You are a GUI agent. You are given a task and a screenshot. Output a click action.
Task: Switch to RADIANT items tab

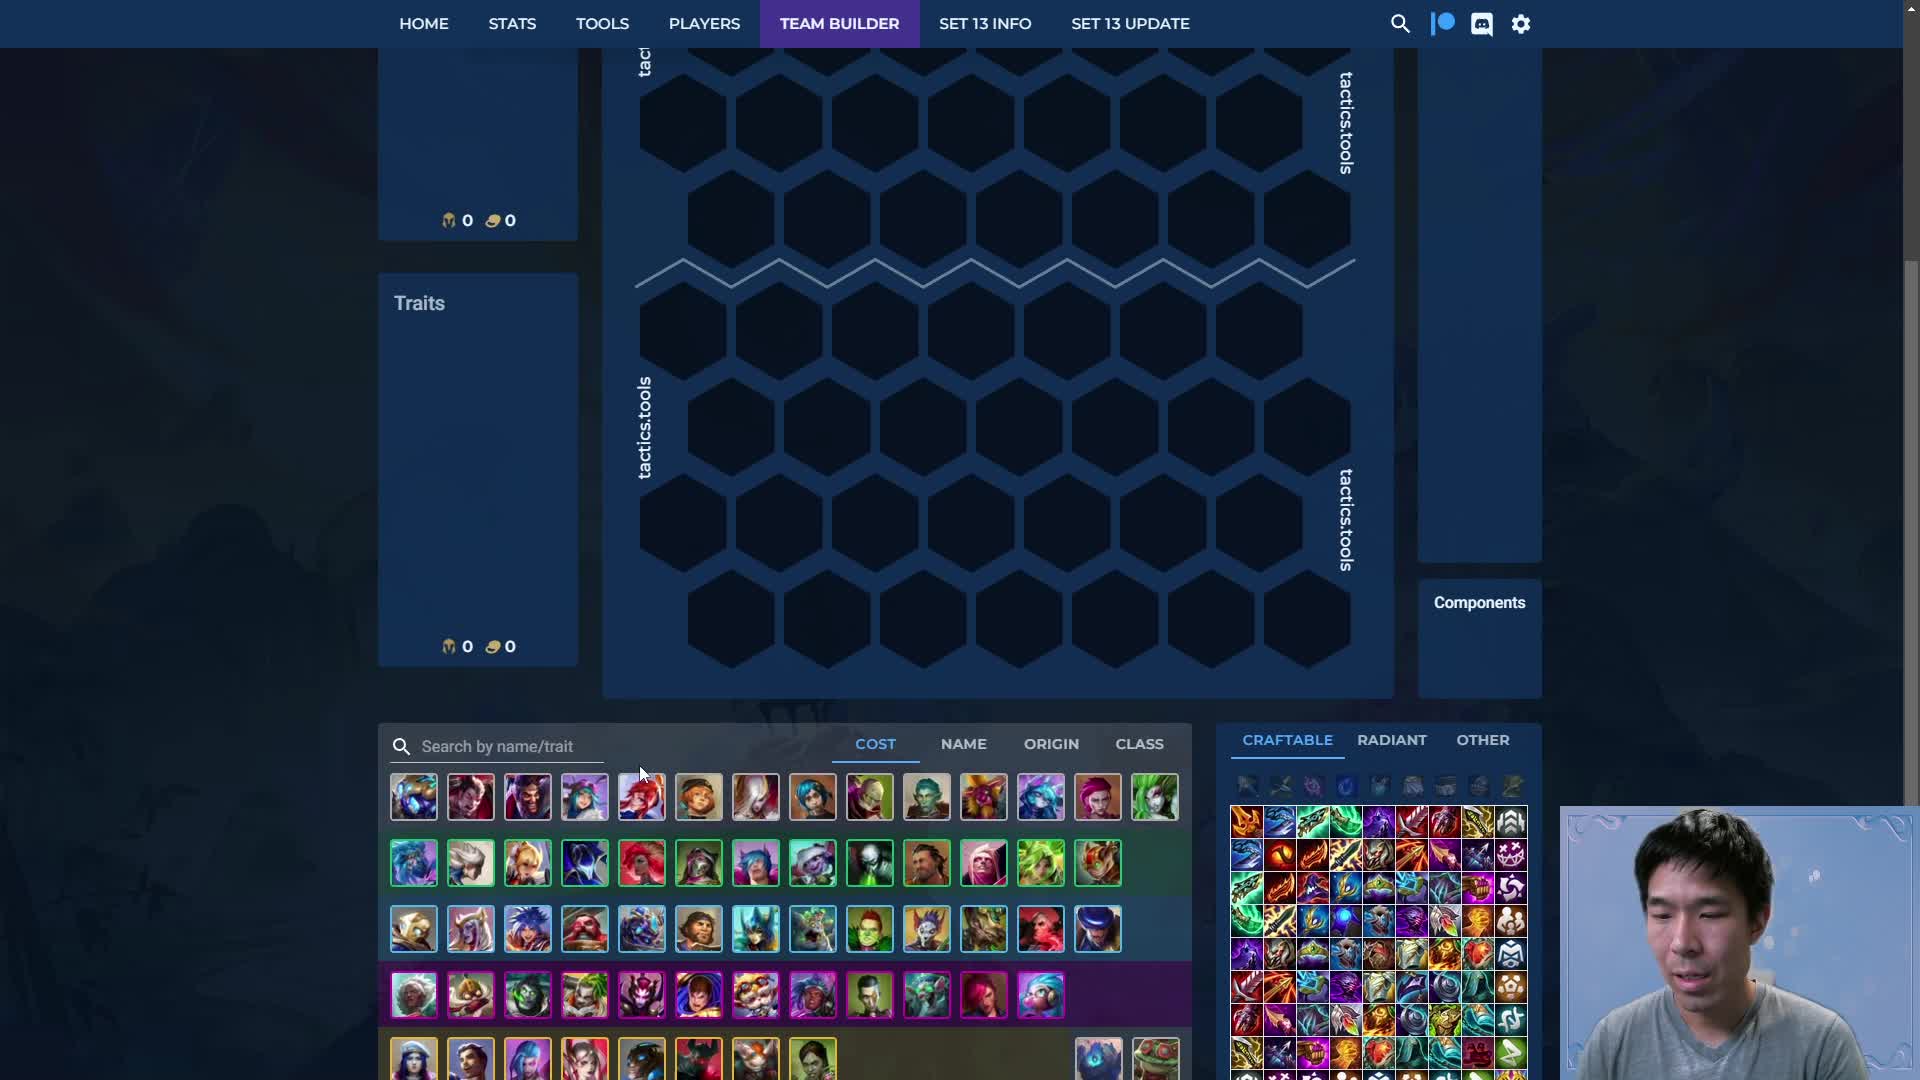[x=1392, y=740]
